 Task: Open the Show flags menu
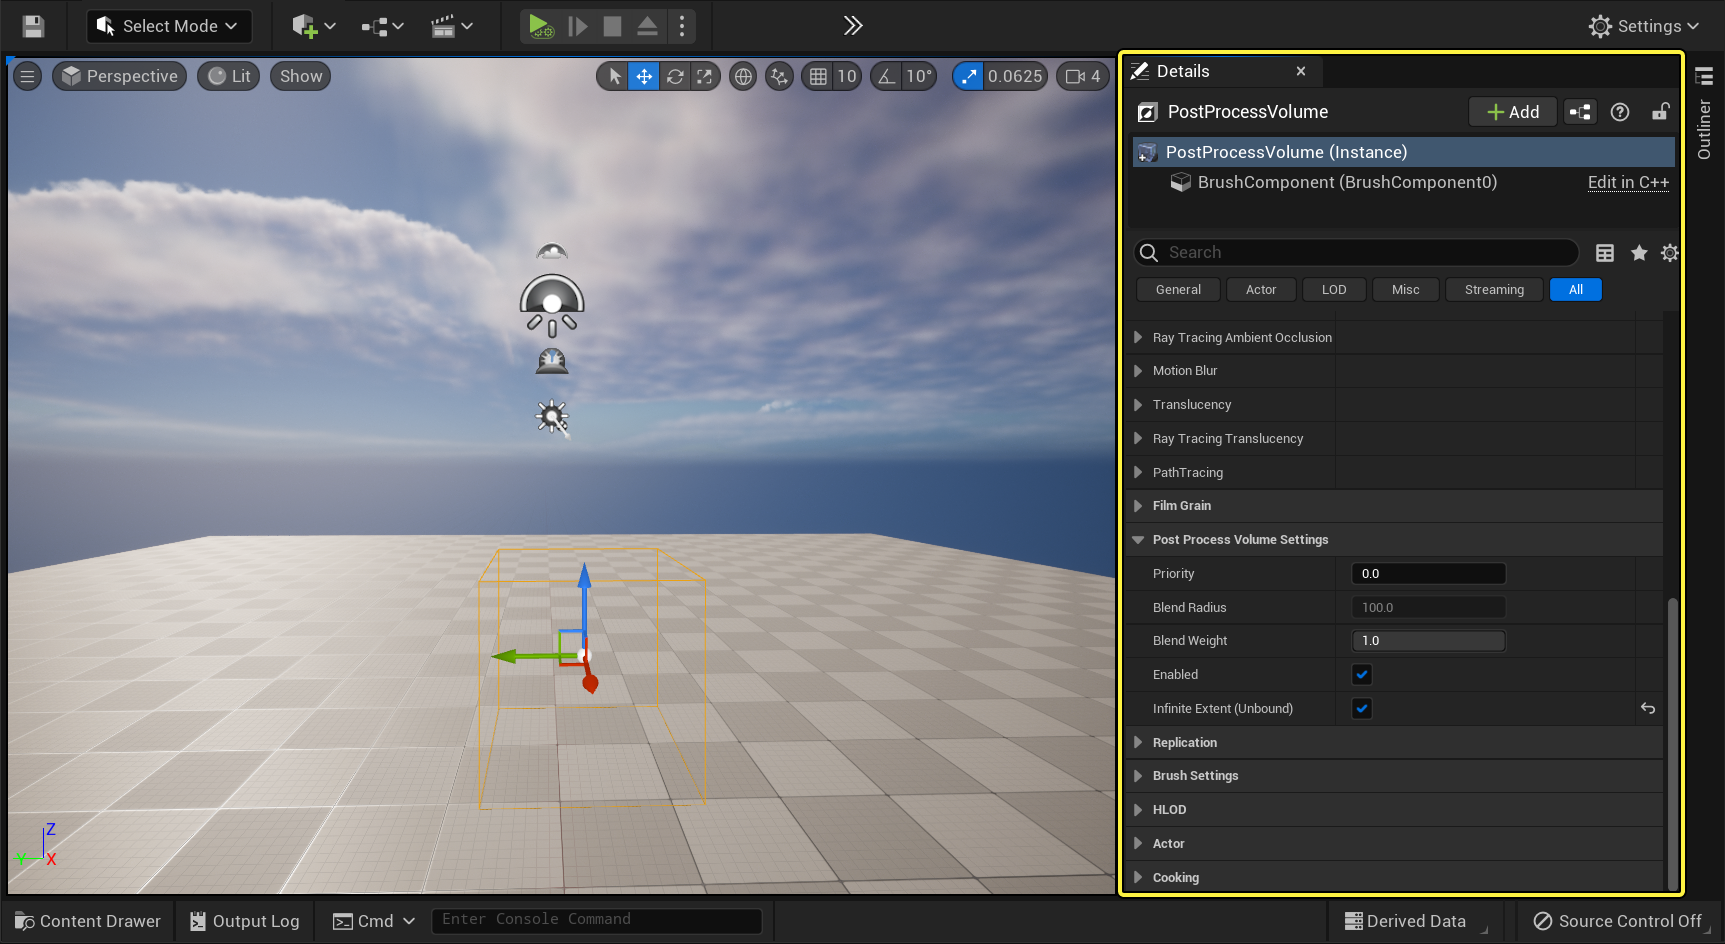301,76
